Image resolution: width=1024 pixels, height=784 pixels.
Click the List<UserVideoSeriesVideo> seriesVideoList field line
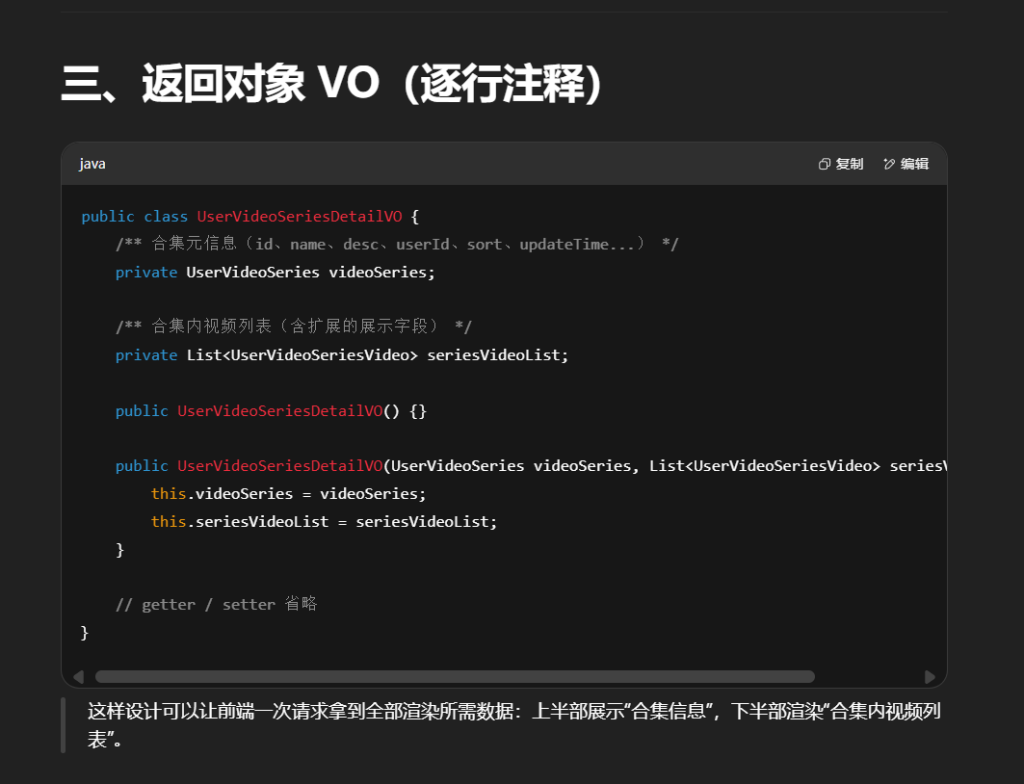coord(341,355)
